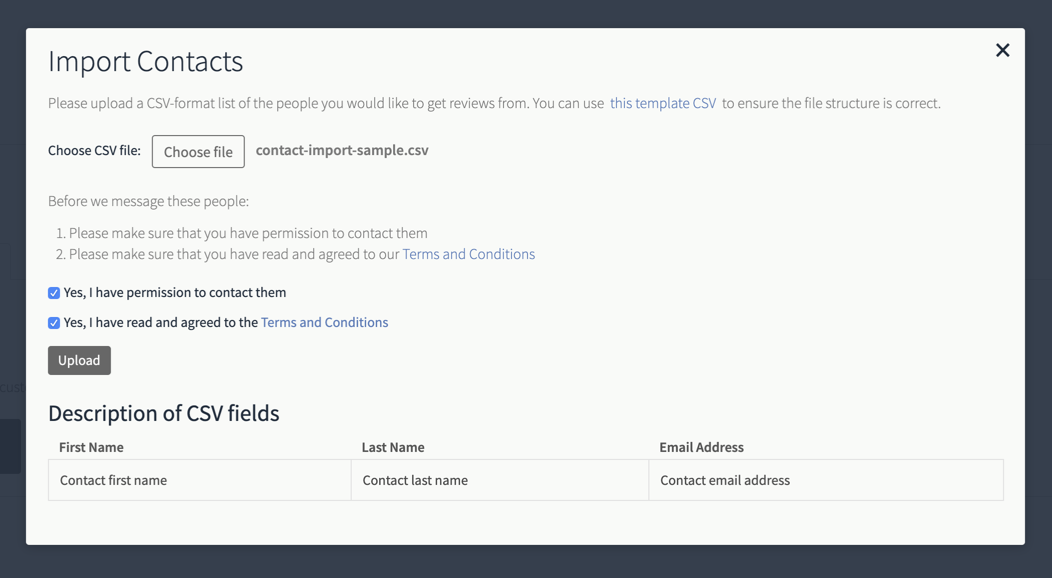The image size is (1053, 578).
Task: Click 'Before we message these people' text
Action: click(148, 201)
